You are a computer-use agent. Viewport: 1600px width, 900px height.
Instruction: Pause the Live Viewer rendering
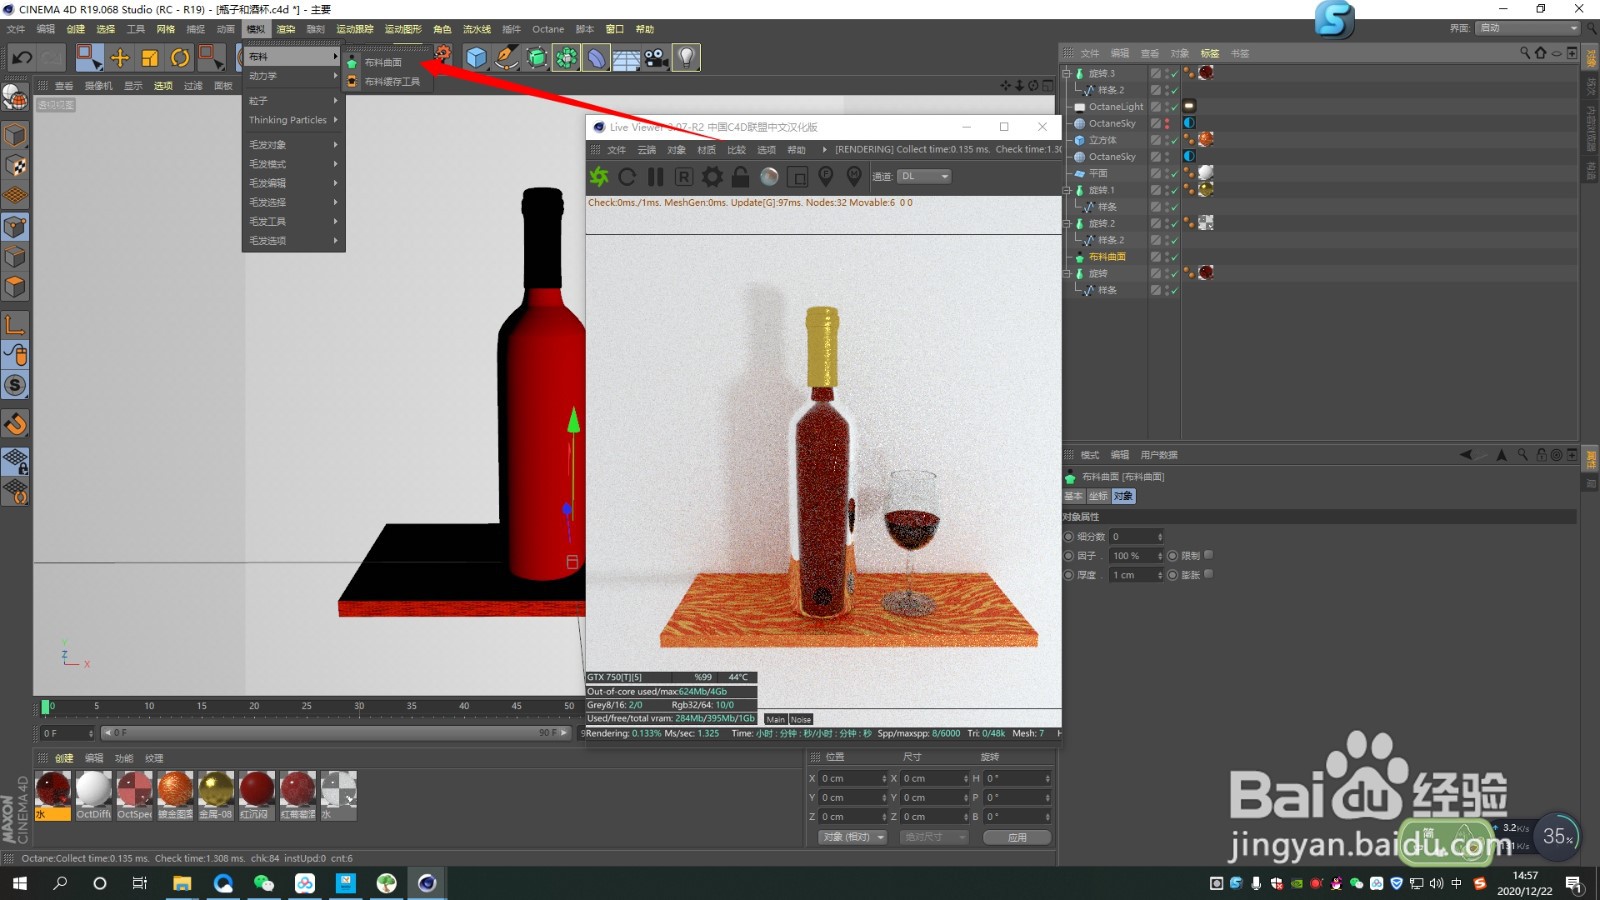655,177
